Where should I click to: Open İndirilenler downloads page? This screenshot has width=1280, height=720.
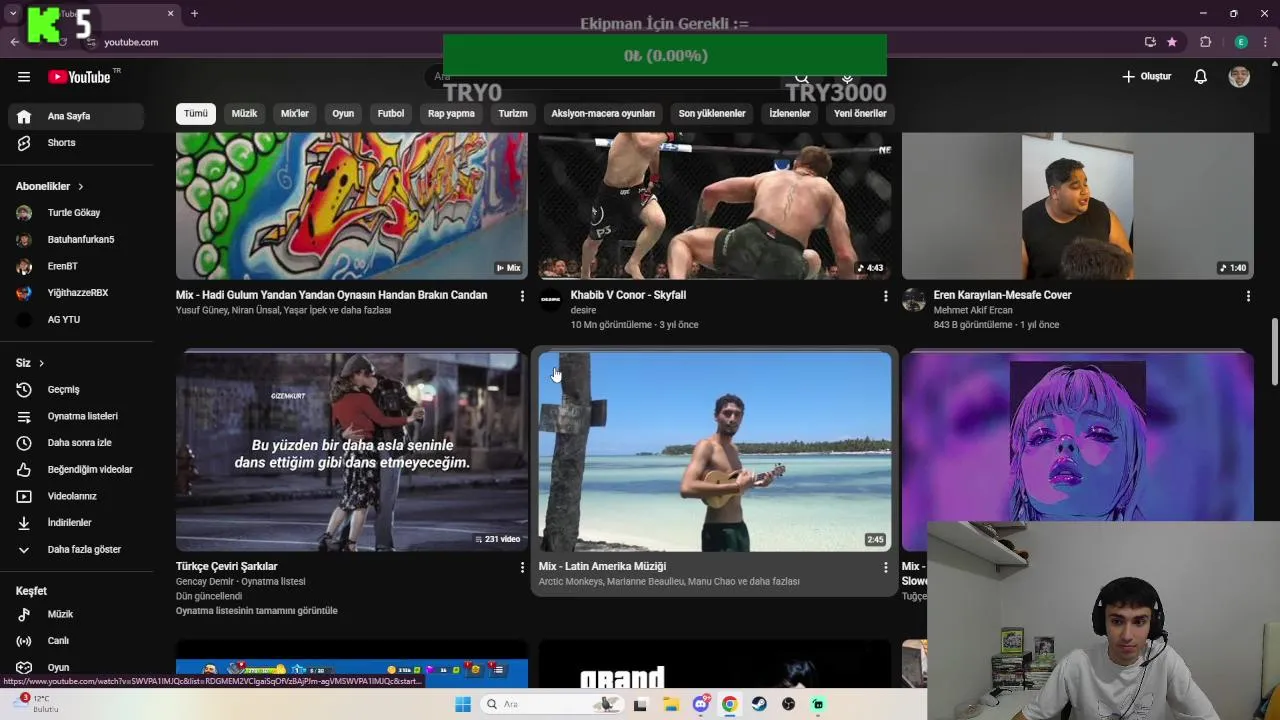pyautogui.click(x=76, y=523)
